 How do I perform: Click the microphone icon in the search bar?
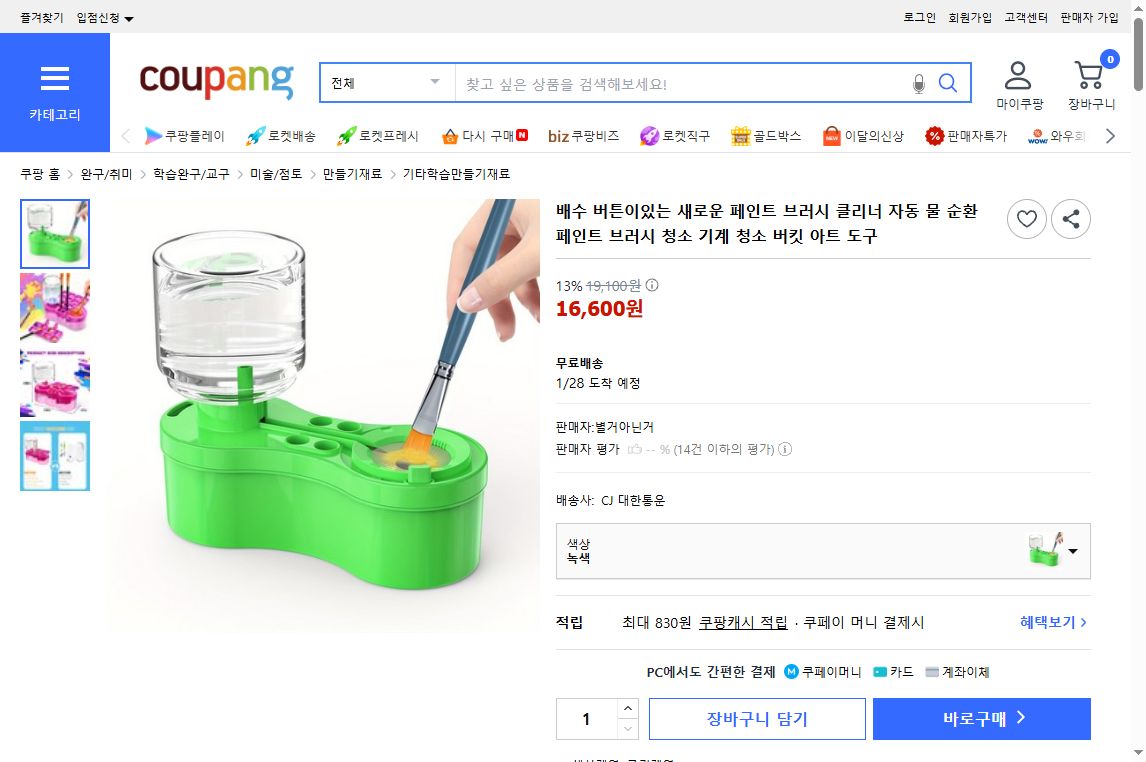coord(917,81)
